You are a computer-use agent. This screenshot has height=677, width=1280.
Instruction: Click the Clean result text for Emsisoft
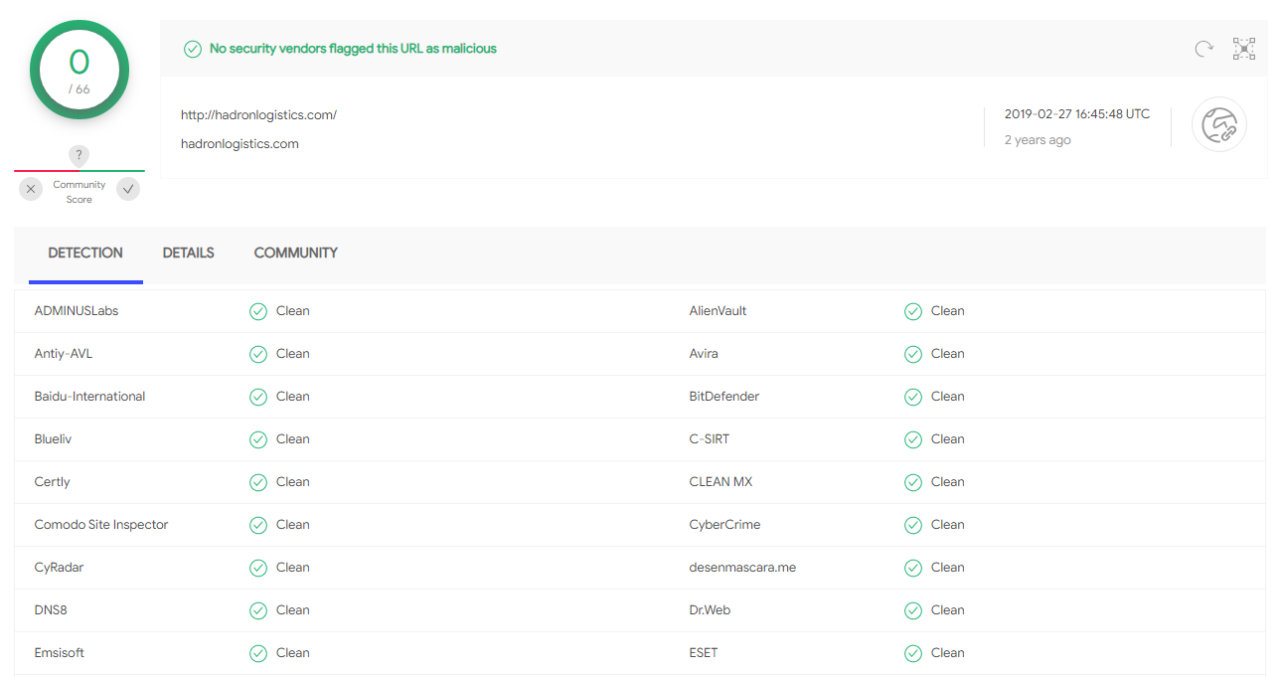tap(293, 653)
